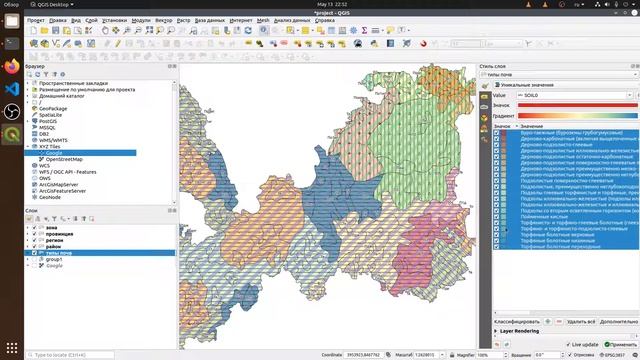Open Firefox from the Ubuntu dock

[12, 66]
